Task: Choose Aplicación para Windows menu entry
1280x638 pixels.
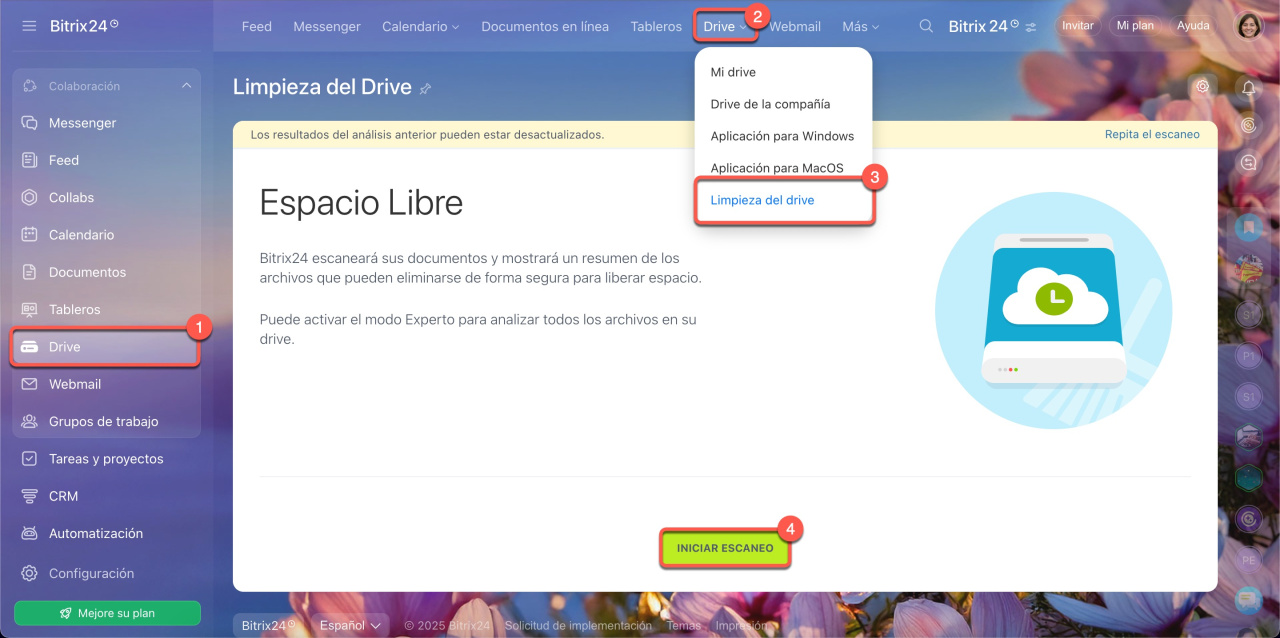Action: [x=783, y=136]
